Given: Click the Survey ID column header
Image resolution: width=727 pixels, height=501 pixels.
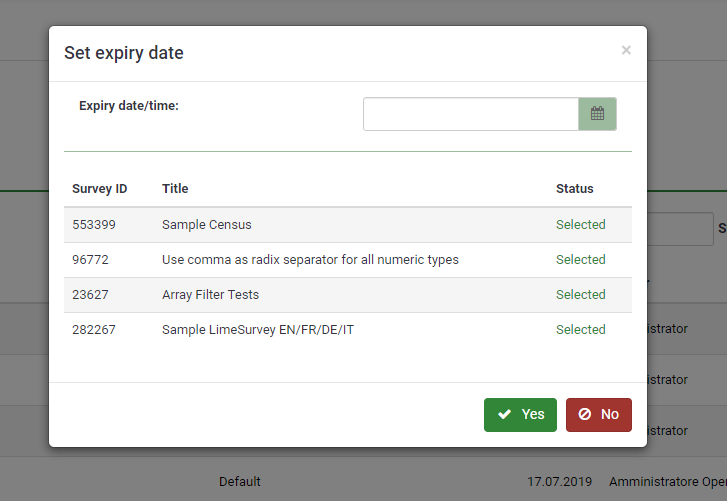Looking at the screenshot, I should pyautogui.click(x=99, y=188).
